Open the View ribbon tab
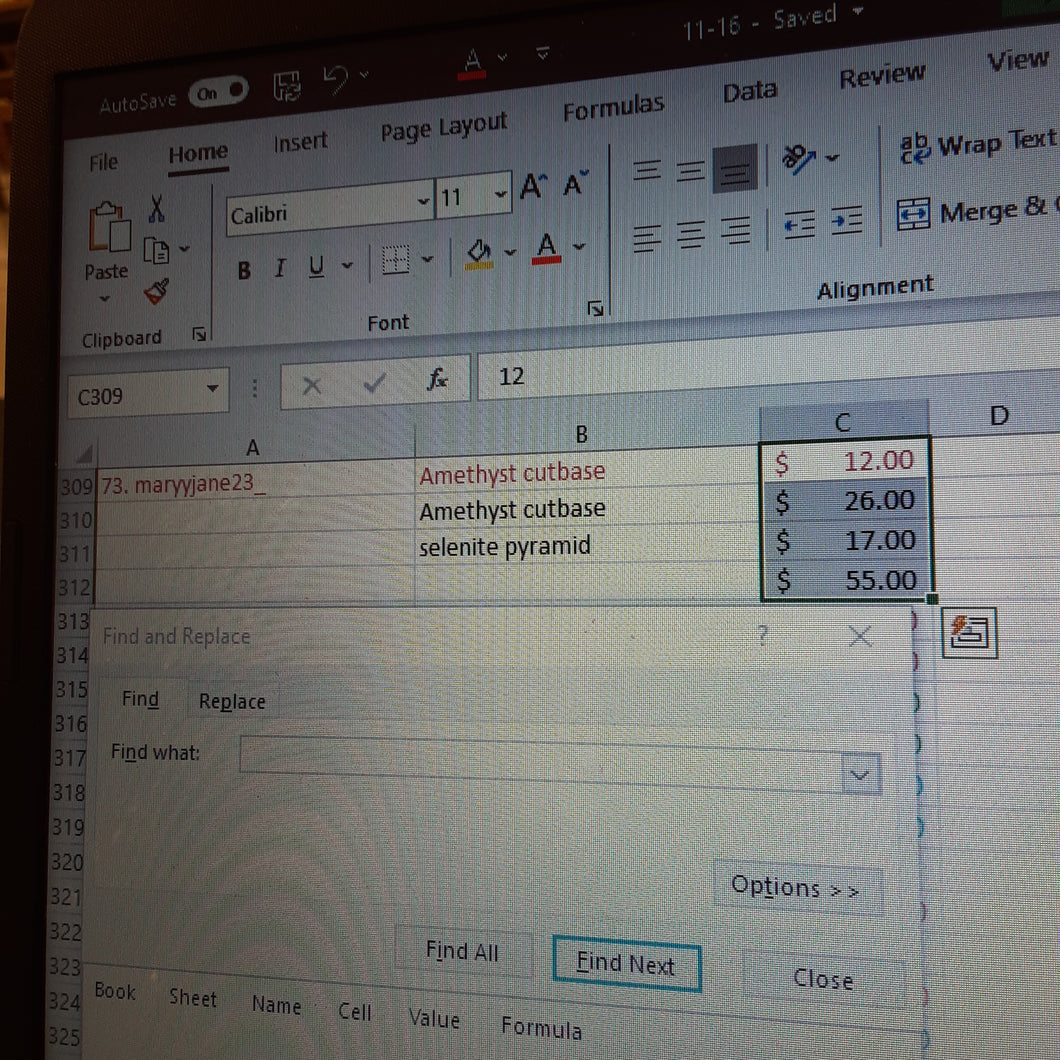1060x1060 pixels. pos(1017,60)
